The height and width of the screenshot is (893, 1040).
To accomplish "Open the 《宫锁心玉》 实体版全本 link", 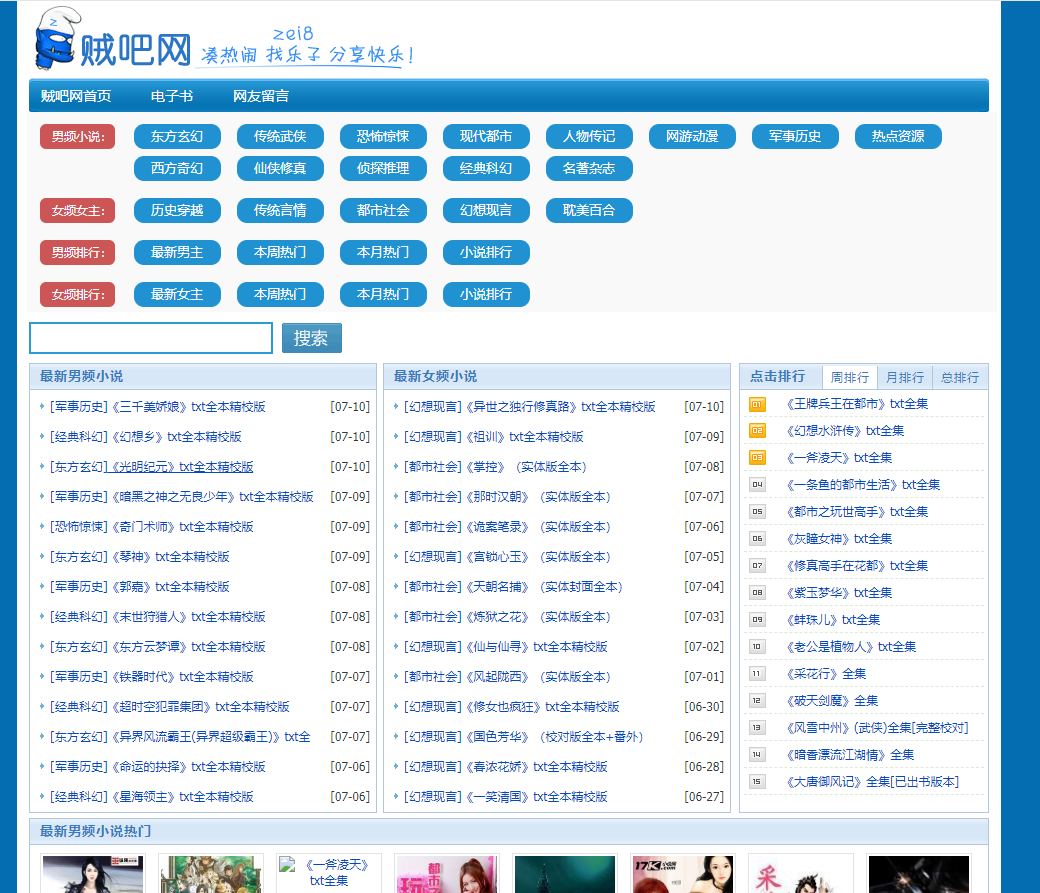I will tap(537, 557).
